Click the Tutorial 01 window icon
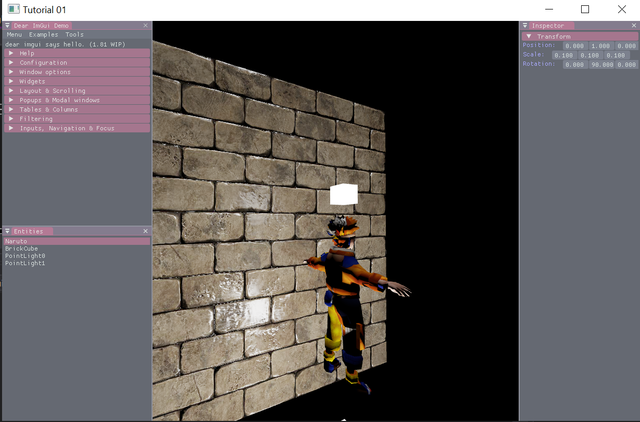Image resolution: width=640 pixels, height=422 pixels. tap(13, 9)
